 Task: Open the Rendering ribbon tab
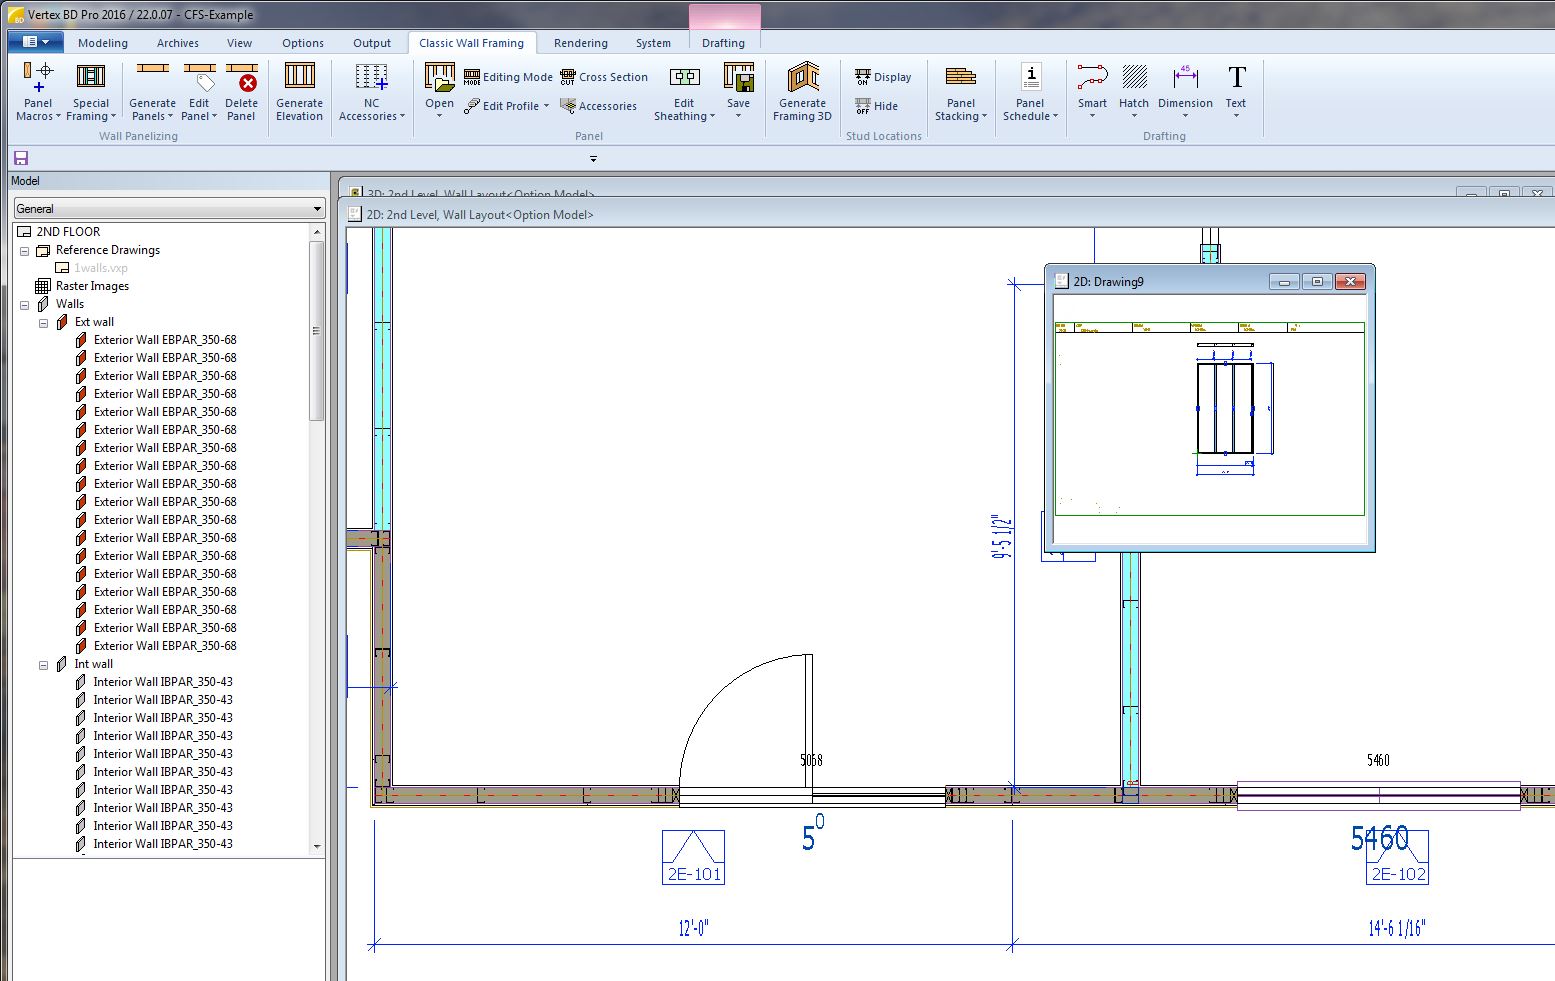click(580, 43)
